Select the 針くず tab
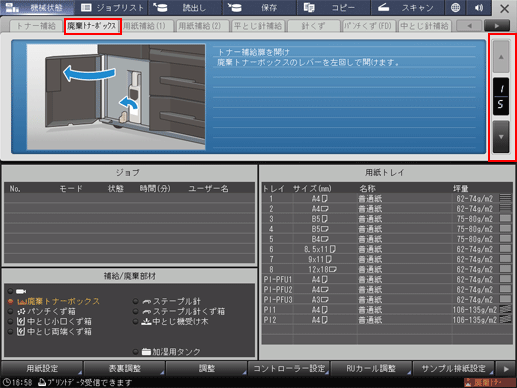Screen dimensions: 517x388 pos(313,26)
